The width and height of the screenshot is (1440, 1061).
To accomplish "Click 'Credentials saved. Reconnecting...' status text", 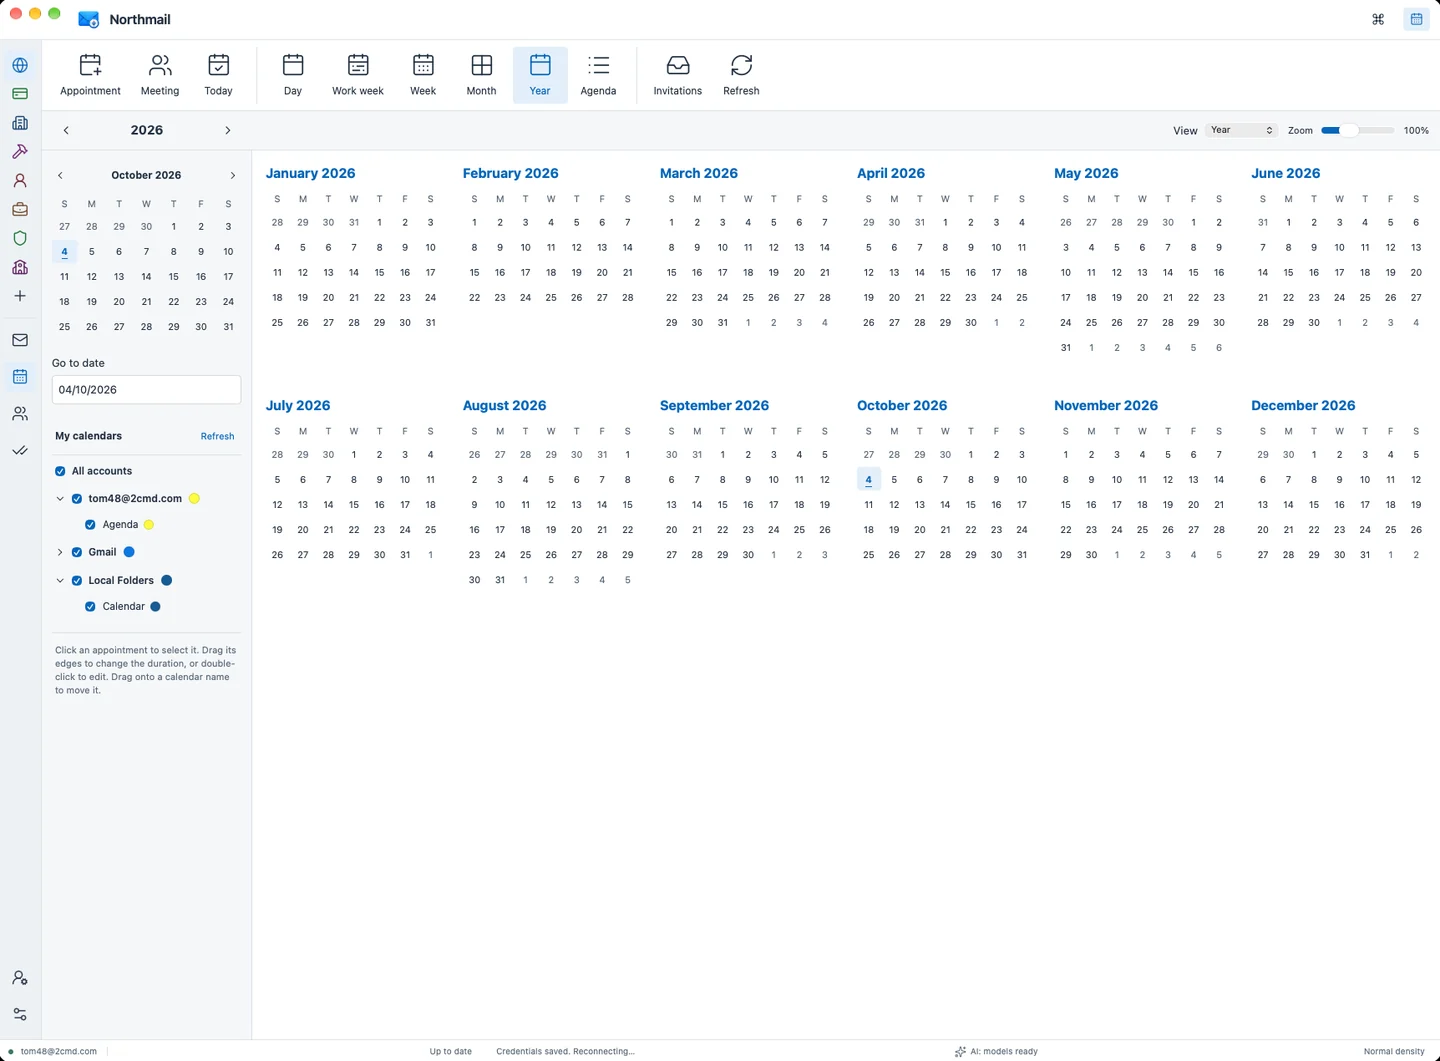I will tap(565, 1051).
